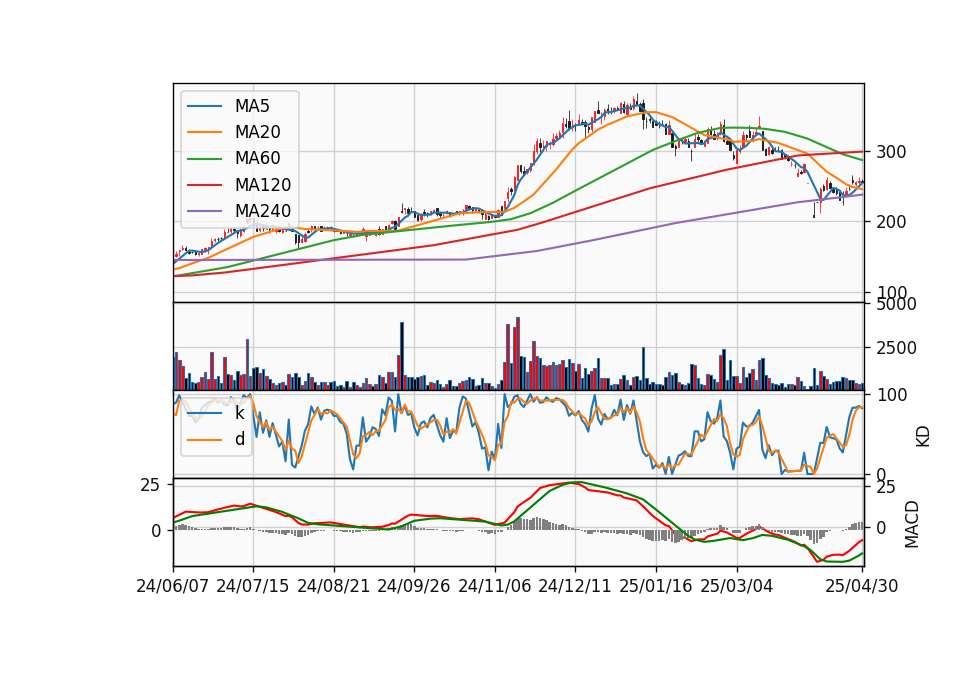Click the 300 price axis label
This screenshot has height=690, width=960.
point(891,152)
